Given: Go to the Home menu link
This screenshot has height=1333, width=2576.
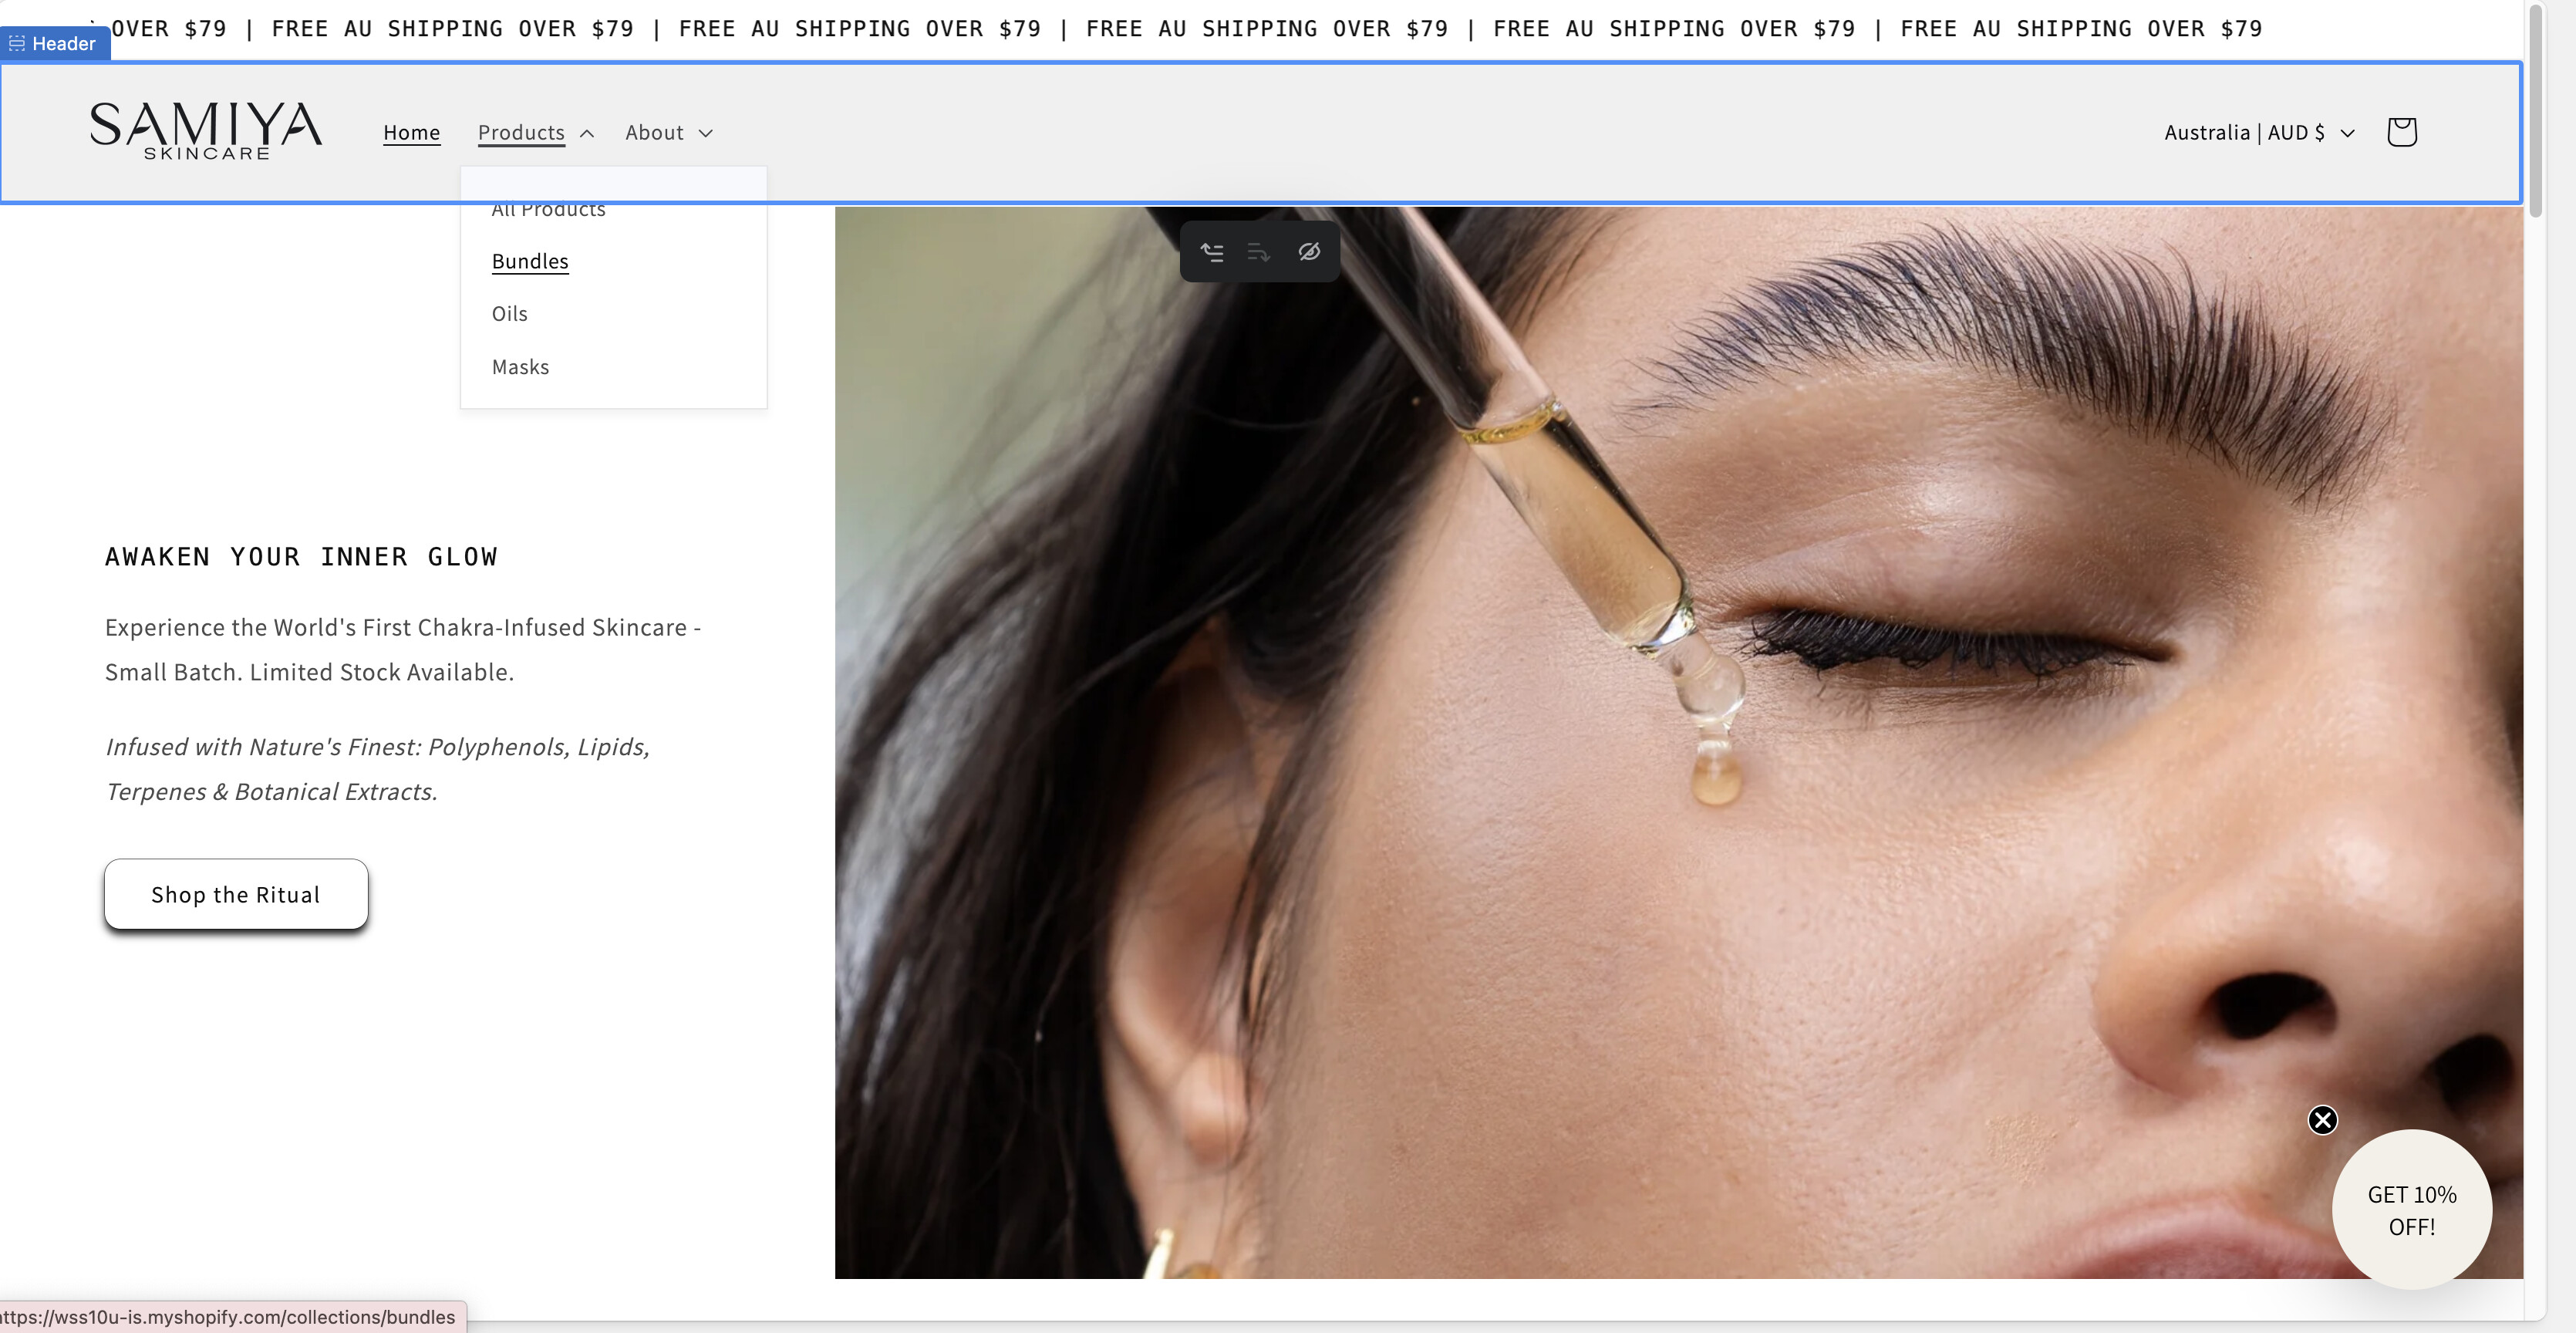Looking at the screenshot, I should (x=411, y=133).
